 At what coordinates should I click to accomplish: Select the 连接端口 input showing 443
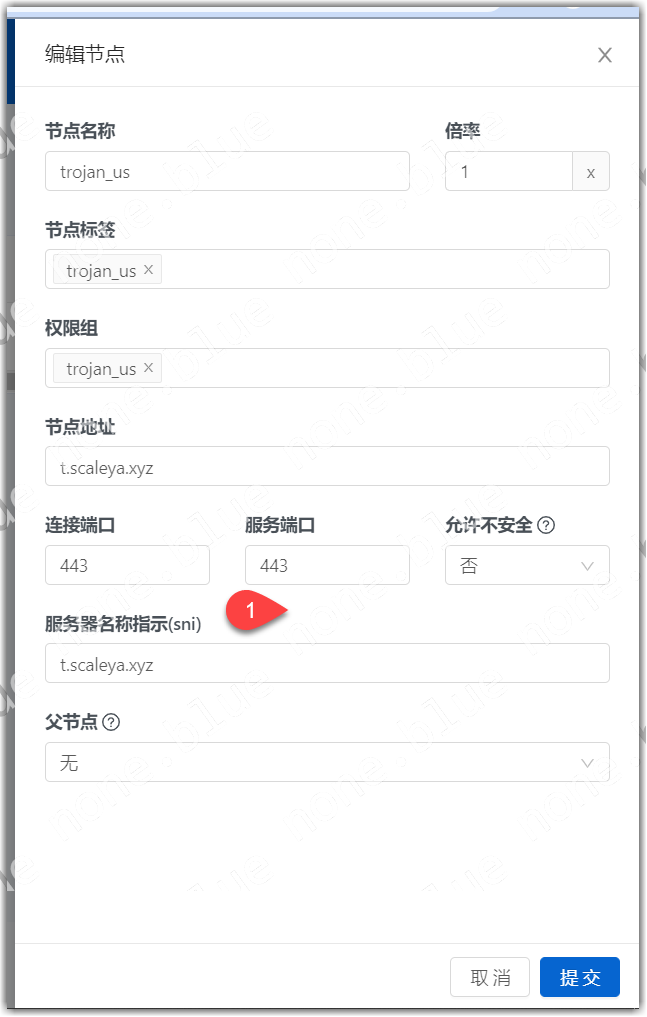128,565
